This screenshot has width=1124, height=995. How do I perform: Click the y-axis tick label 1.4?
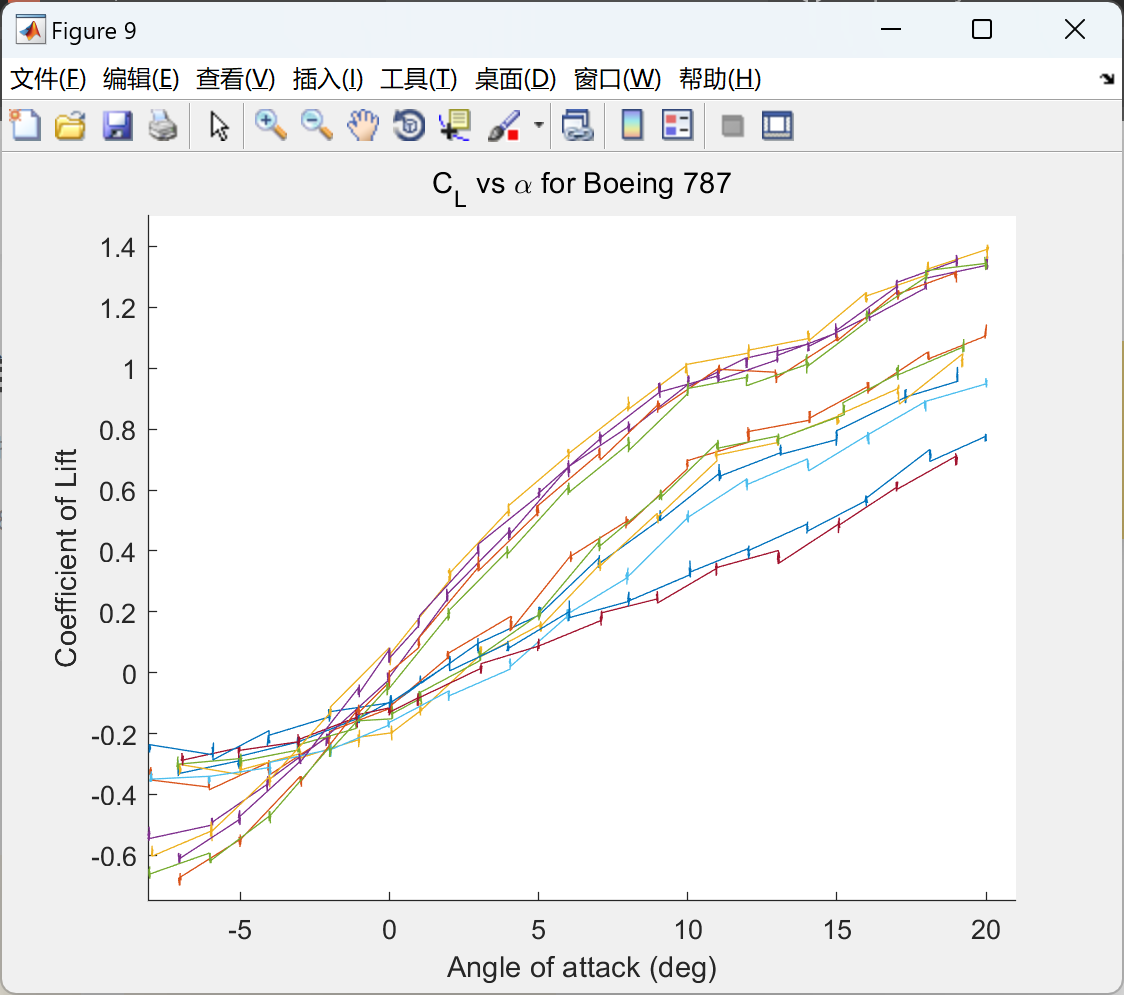click(x=118, y=248)
